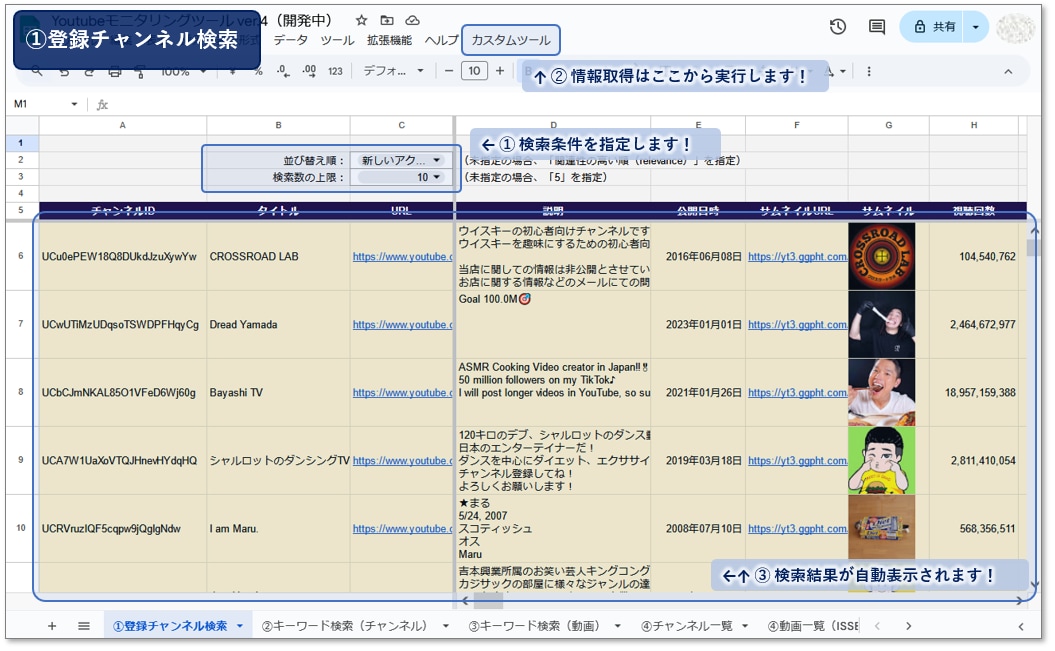
Task: Open the ヘルプ menu
Action: (x=441, y=40)
